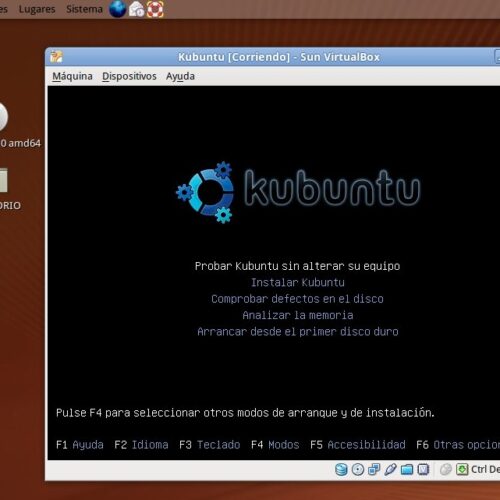Click the hard disk activity status icon
Viewport: 500px width, 500px height.
(341, 469)
